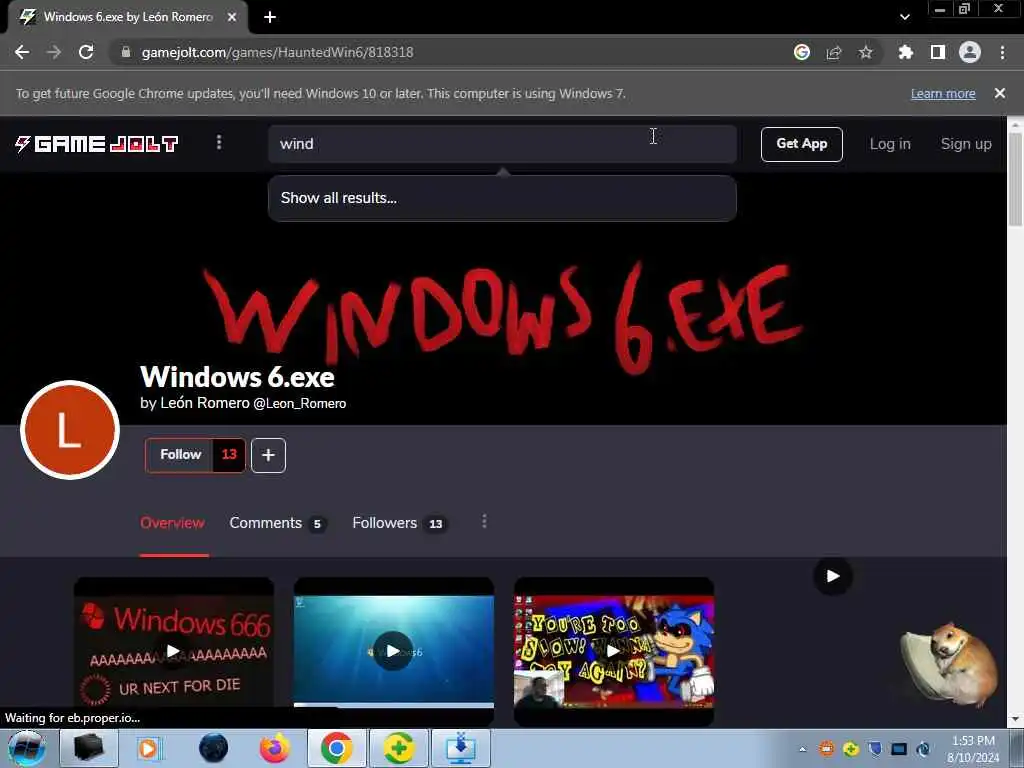This screenshot has width=1024, height=768.
Task: Play the You're Too Slow Sonic video
Action: point(613,651)
